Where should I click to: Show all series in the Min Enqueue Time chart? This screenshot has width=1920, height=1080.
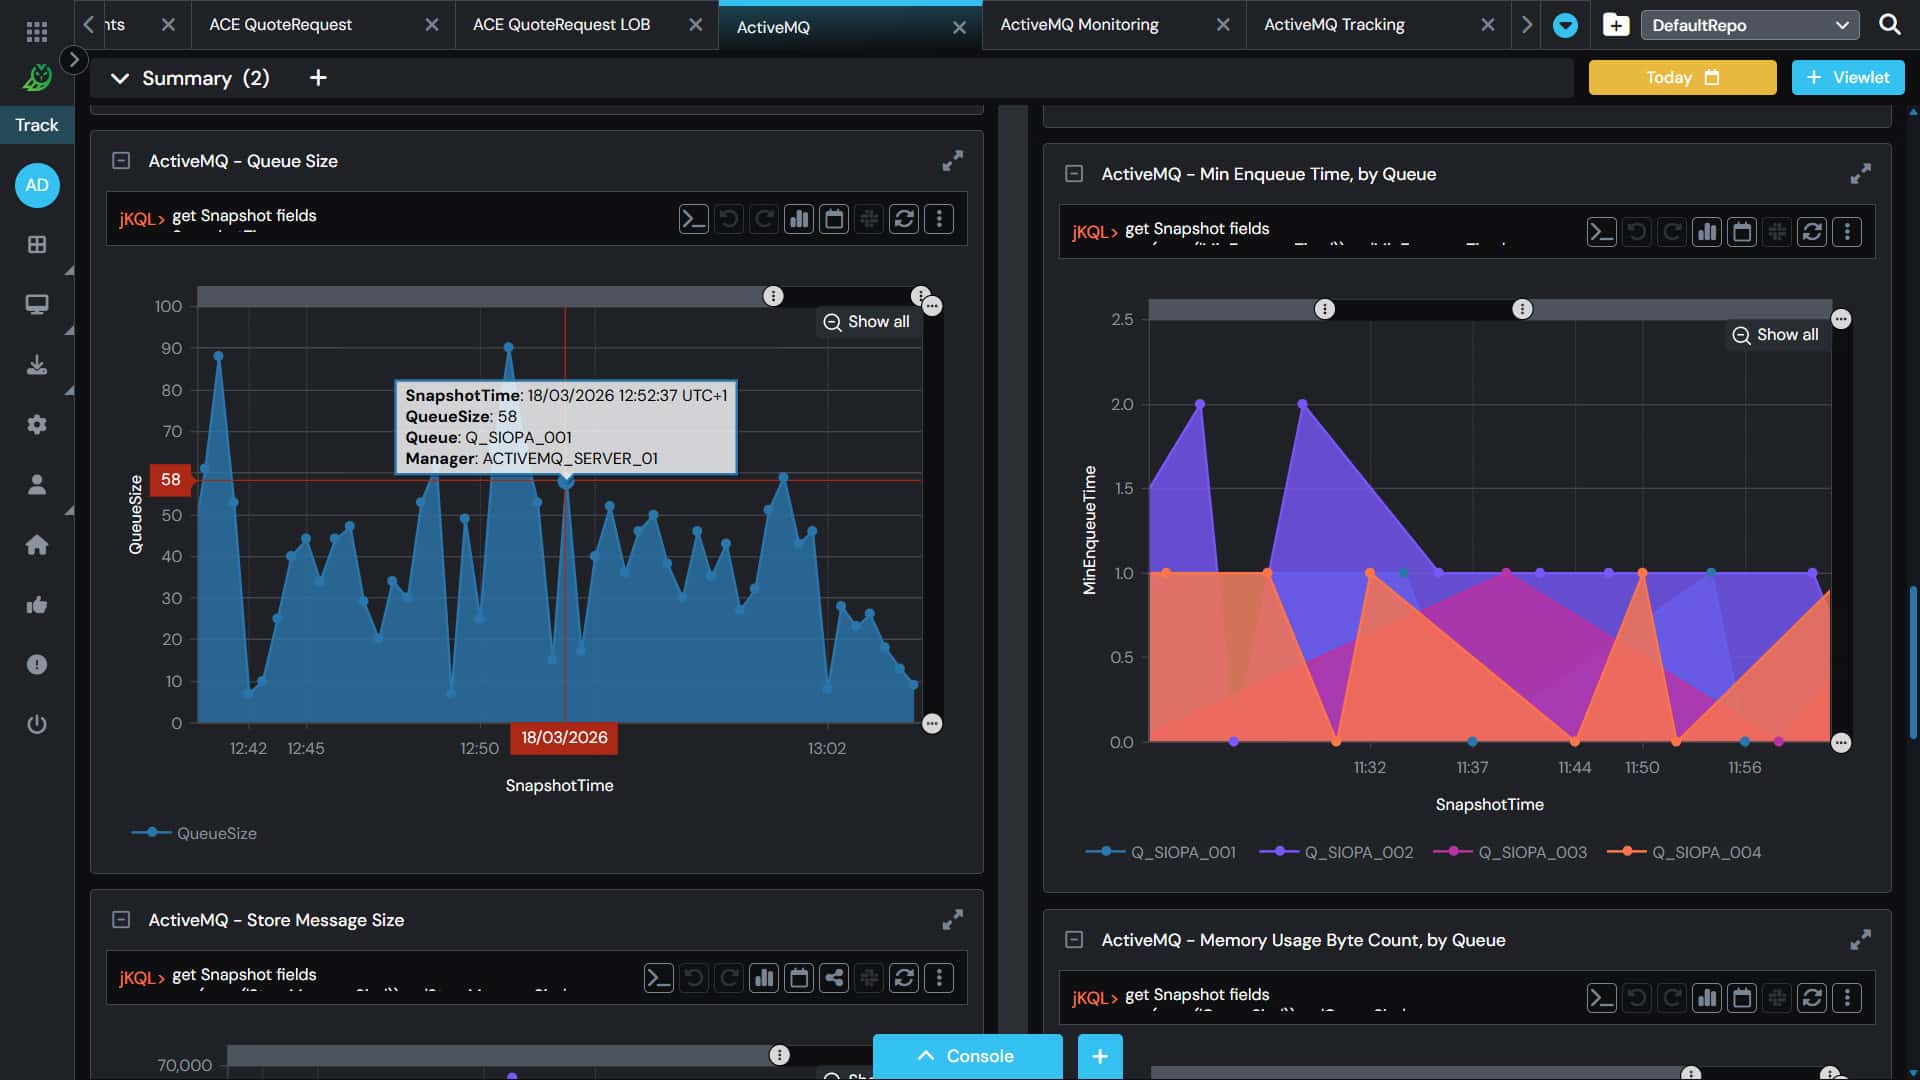click(1776, 335)
